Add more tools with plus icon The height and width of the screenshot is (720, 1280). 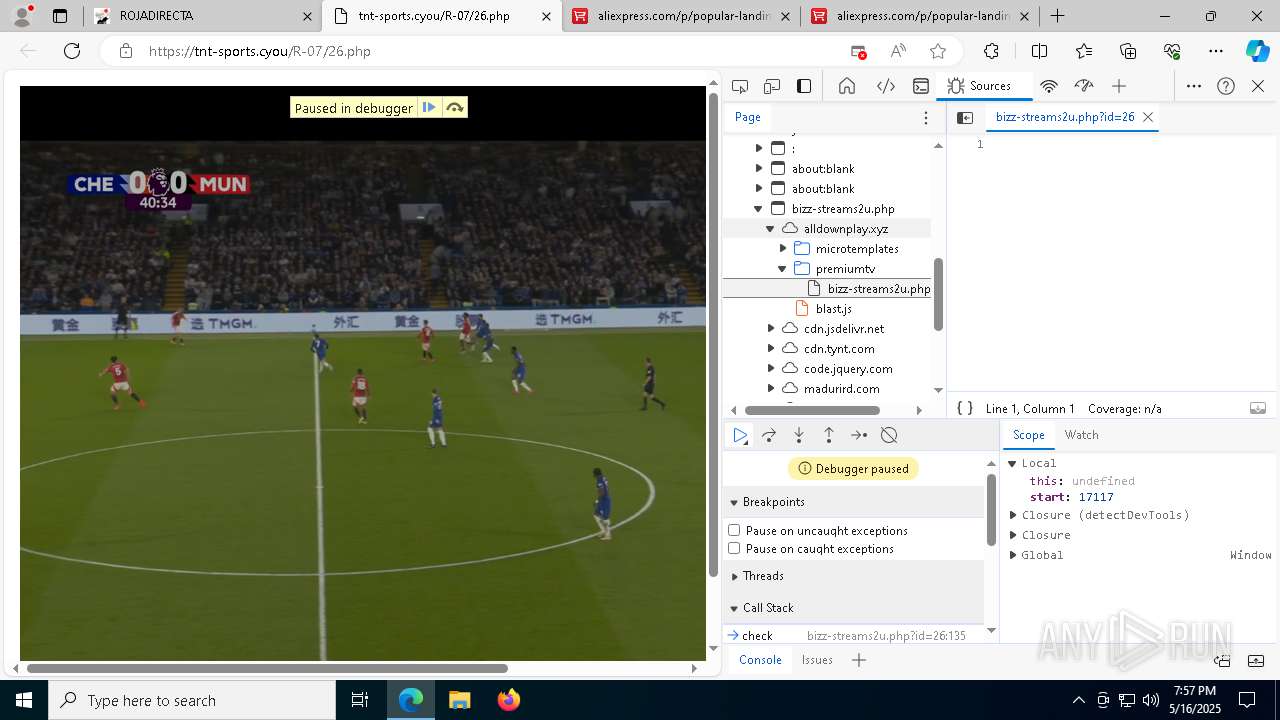click(x=1119, y=86)
